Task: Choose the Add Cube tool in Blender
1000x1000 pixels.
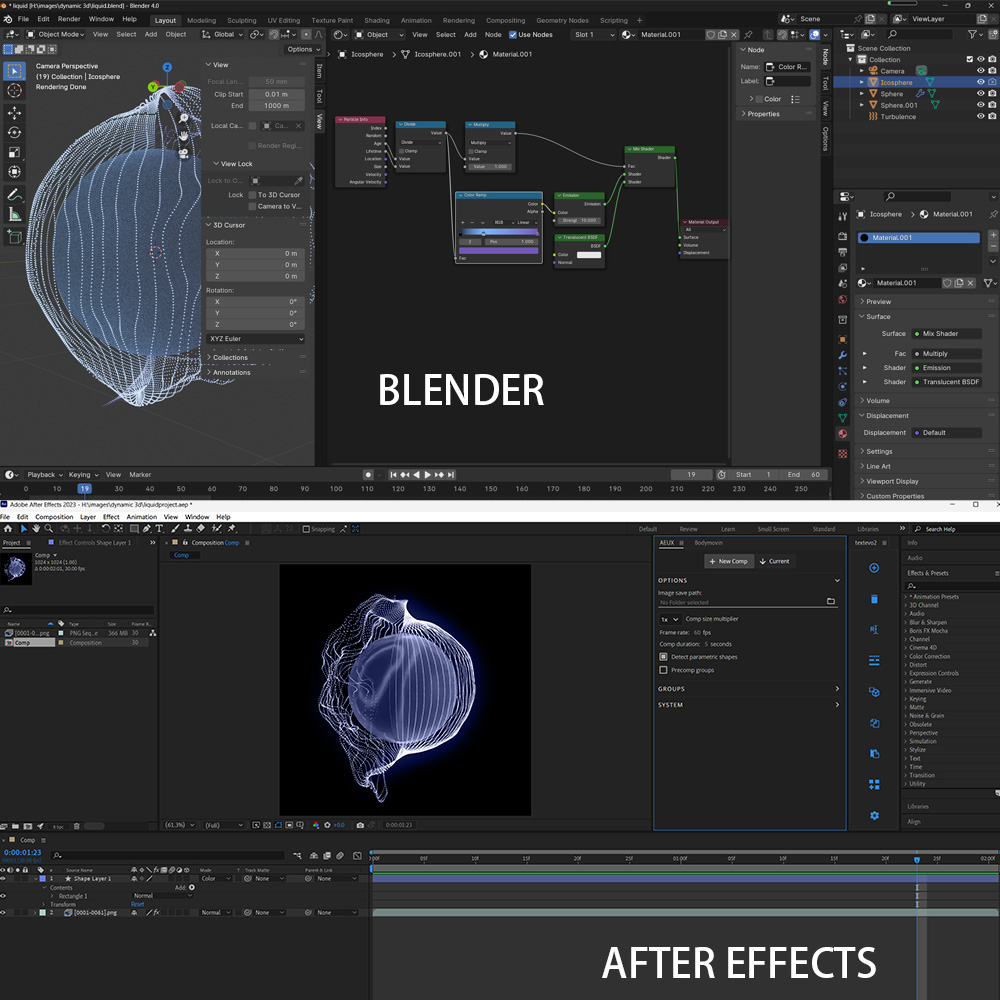Action: [14, 237]
